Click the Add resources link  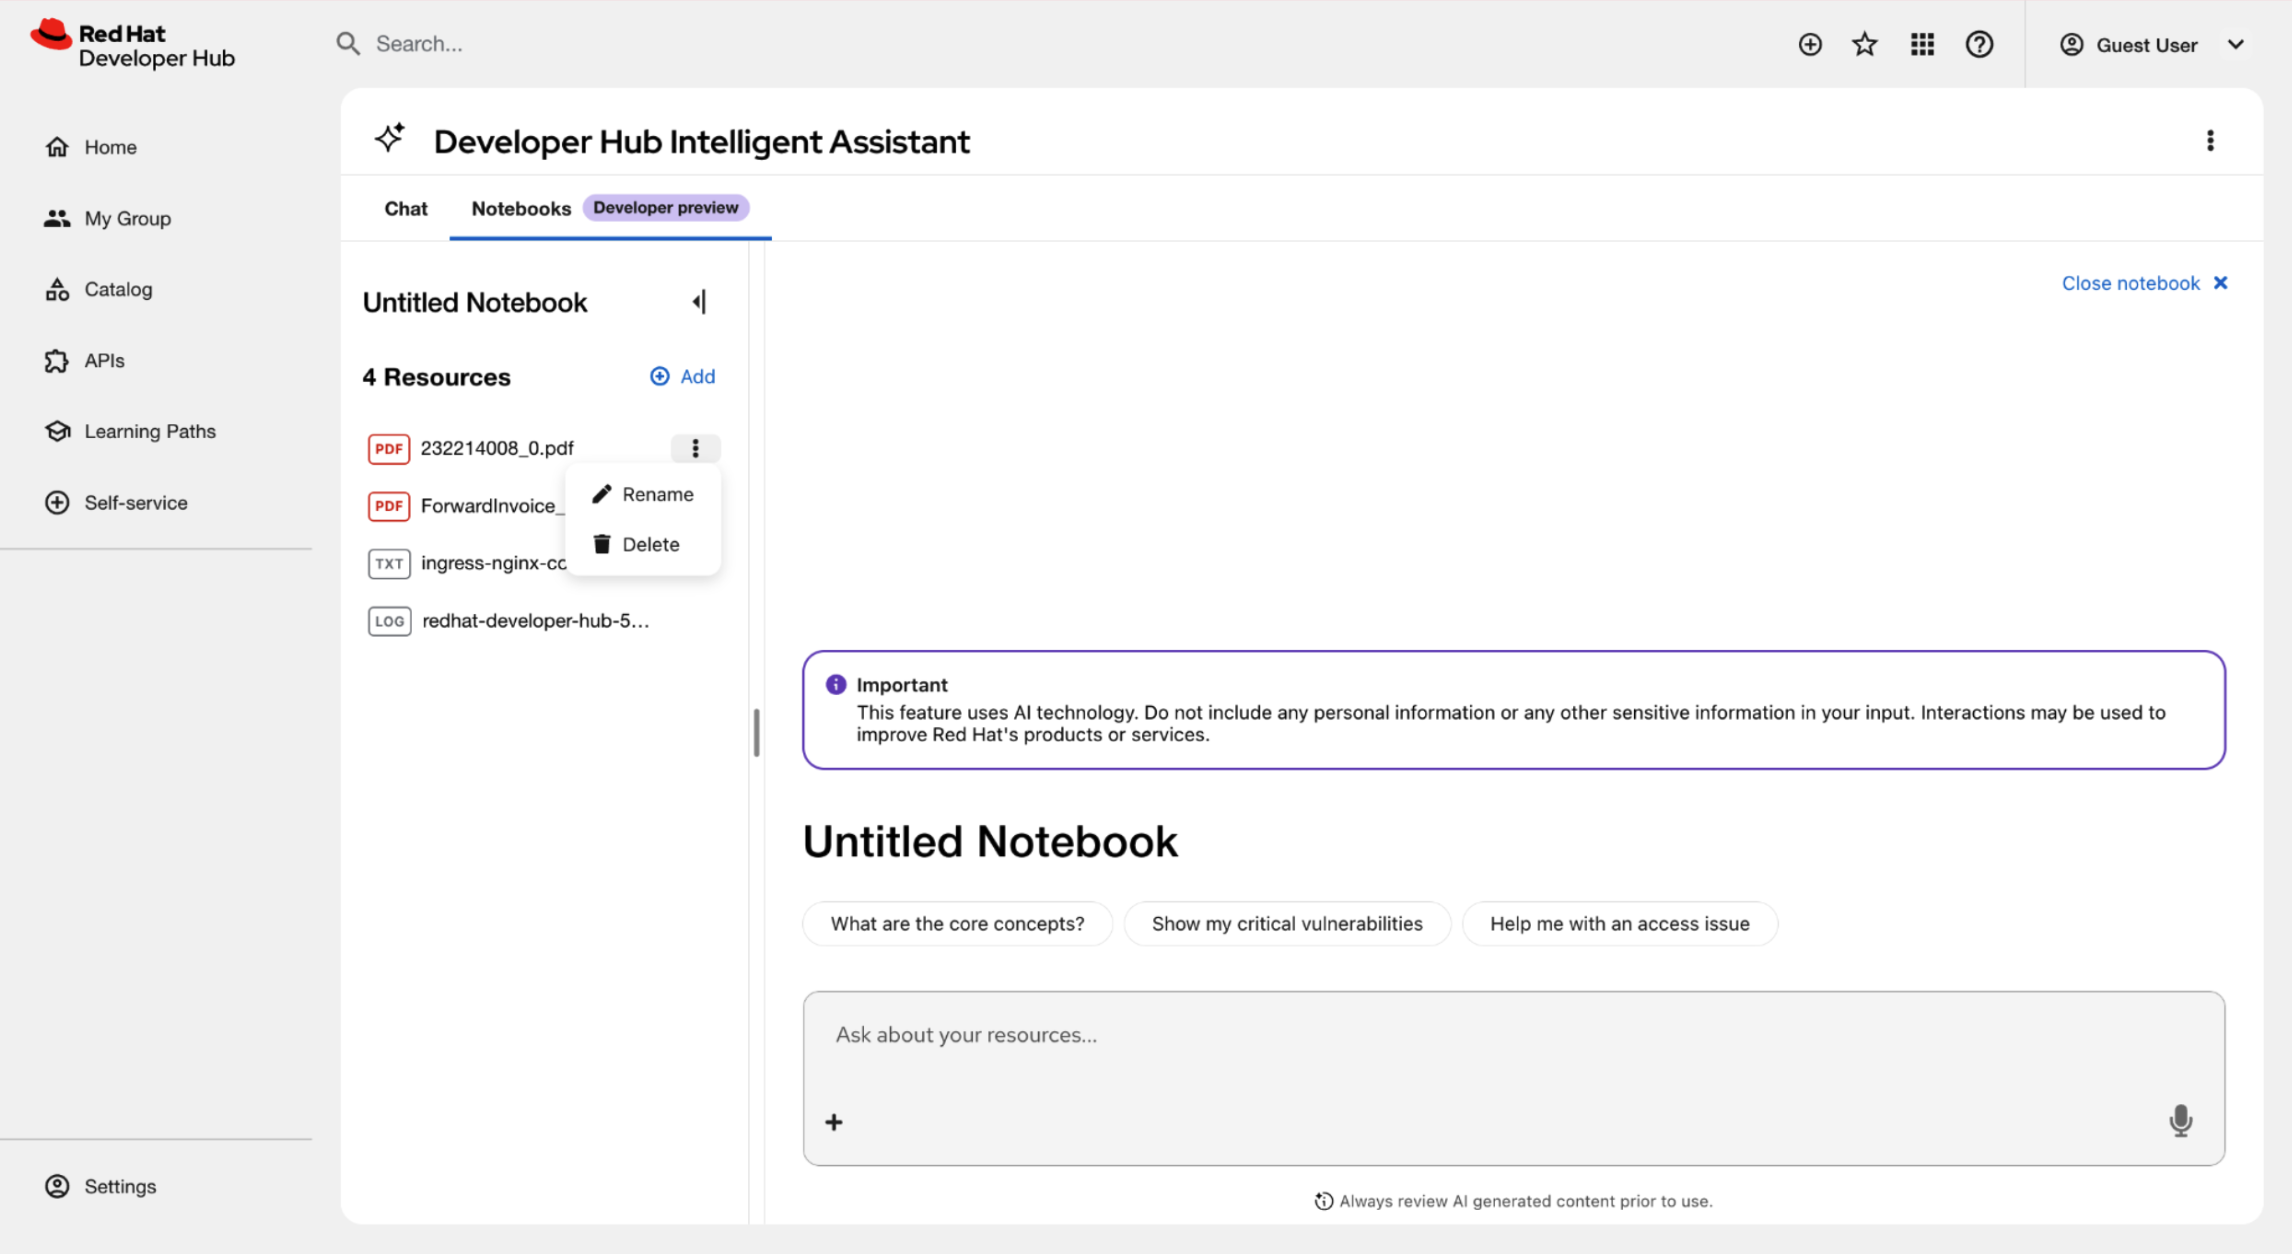pos(683,377)
